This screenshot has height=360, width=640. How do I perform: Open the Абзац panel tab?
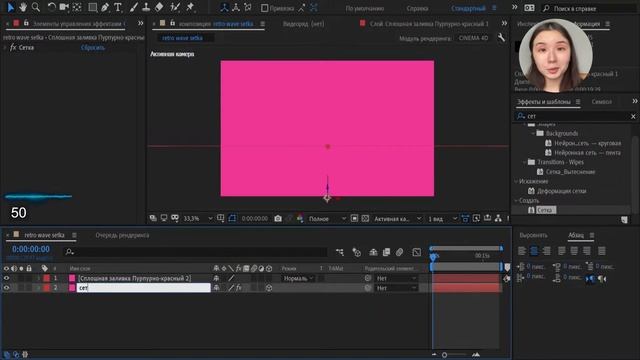coord(576,235)
